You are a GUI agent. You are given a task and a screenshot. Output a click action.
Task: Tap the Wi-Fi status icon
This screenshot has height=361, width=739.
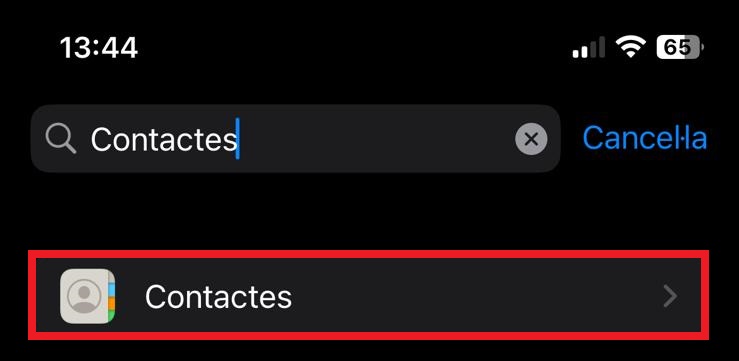pos(631,48)
